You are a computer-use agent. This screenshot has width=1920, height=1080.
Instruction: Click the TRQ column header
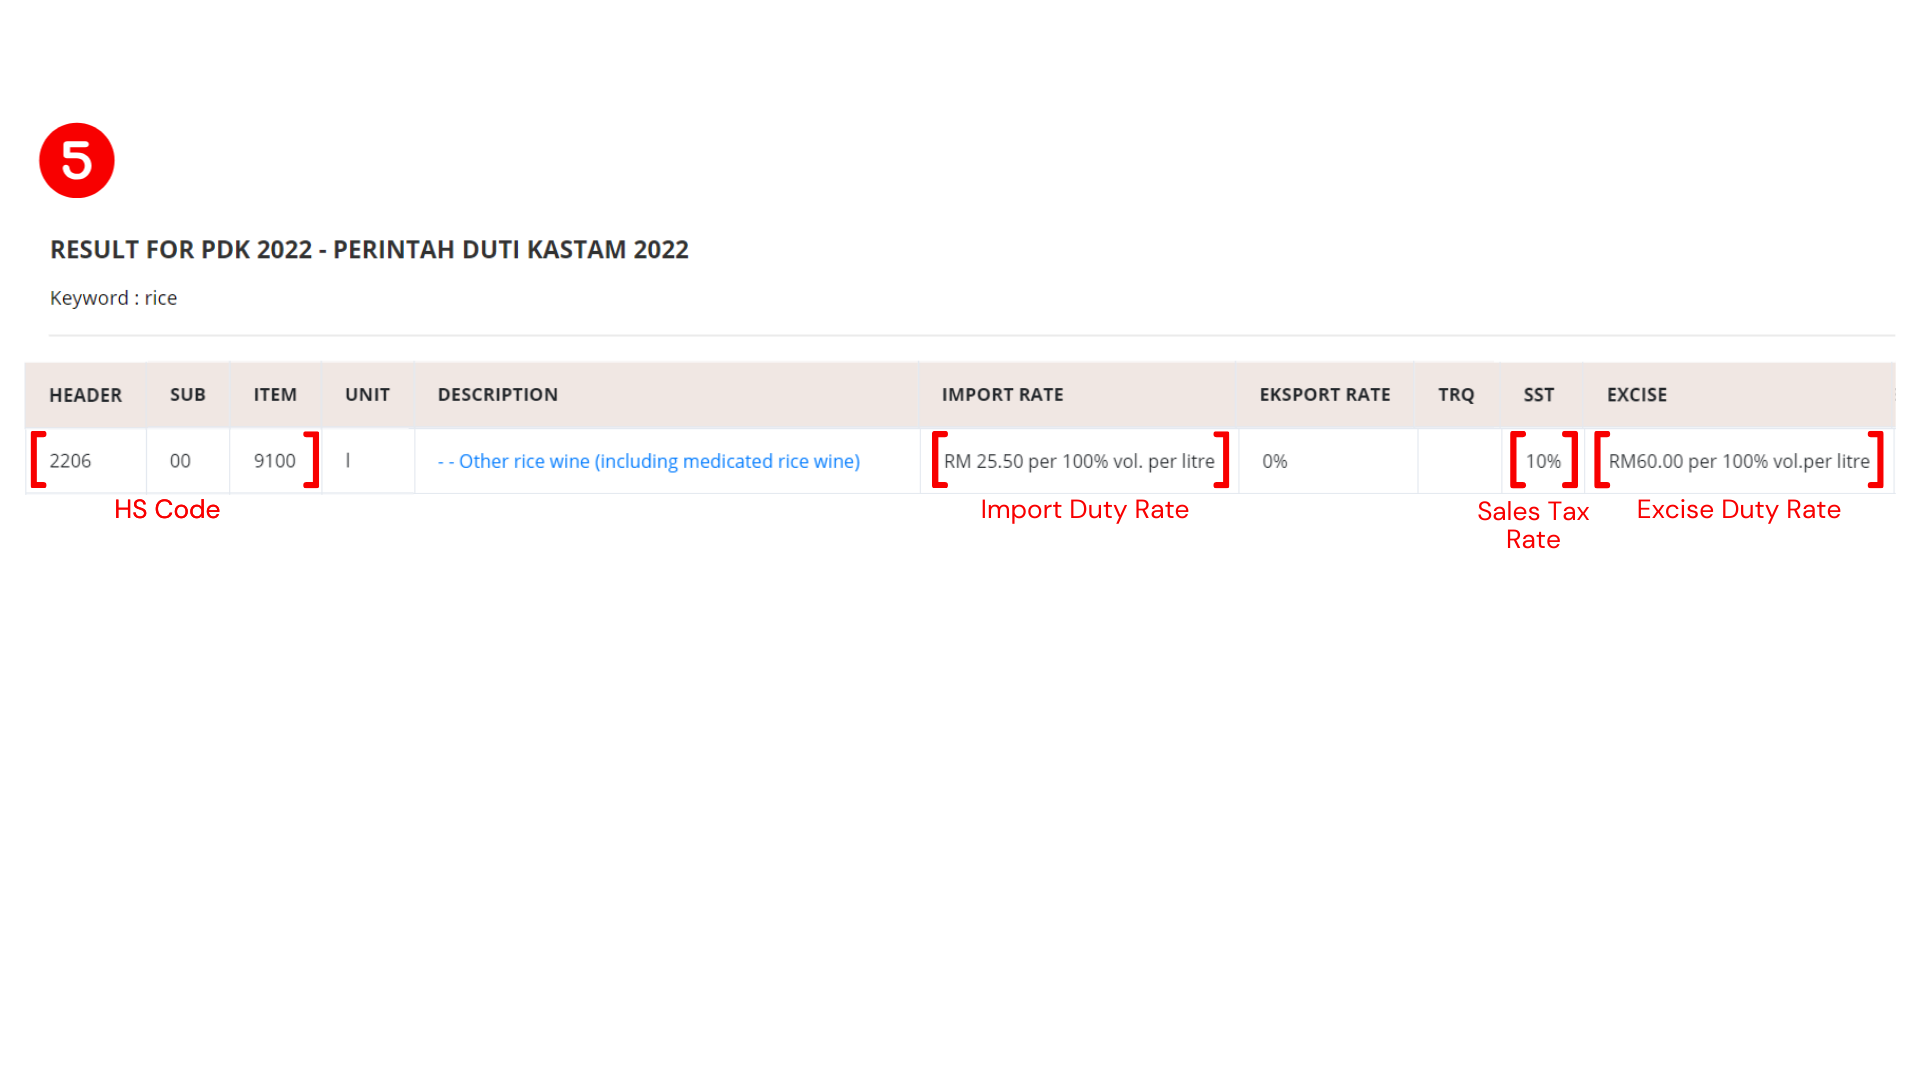click(x=1455, y=395)
